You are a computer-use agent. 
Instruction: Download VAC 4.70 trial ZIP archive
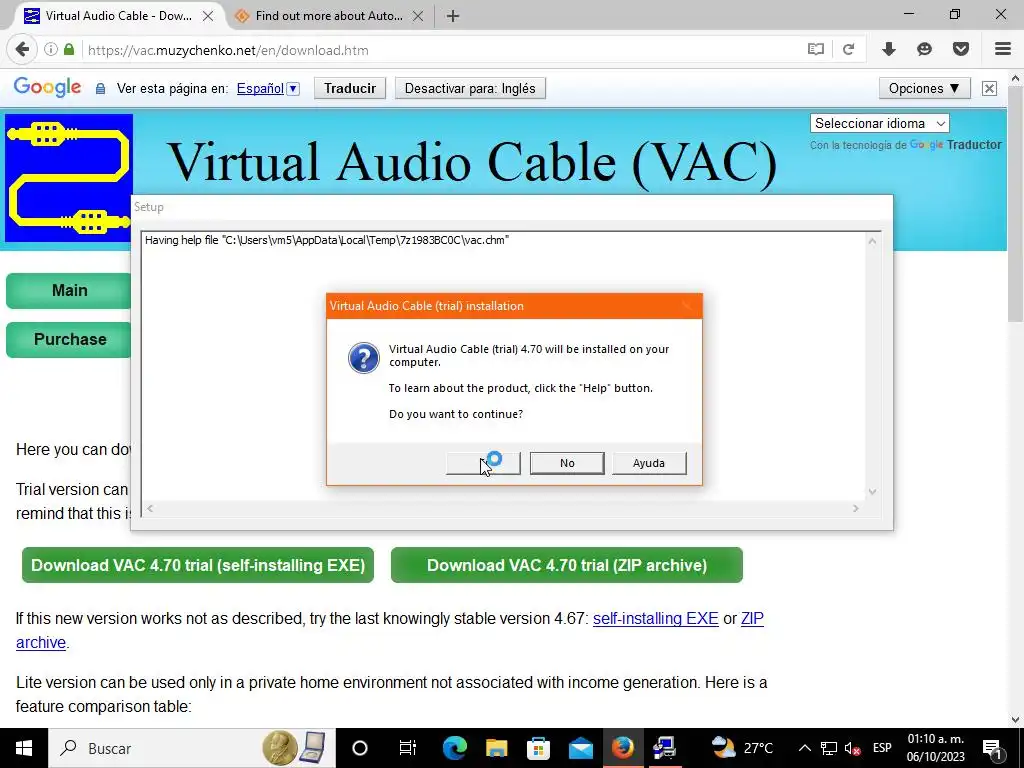(567, 565)
